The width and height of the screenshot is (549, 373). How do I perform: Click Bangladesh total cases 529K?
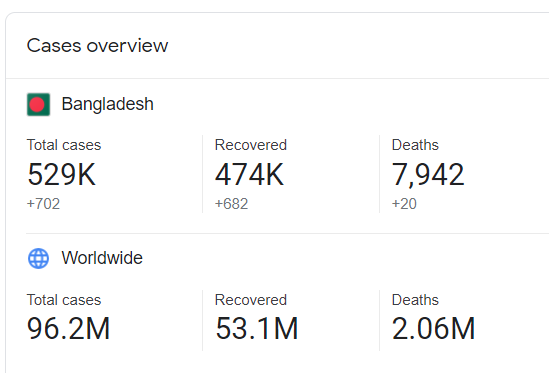coord(61,174)
